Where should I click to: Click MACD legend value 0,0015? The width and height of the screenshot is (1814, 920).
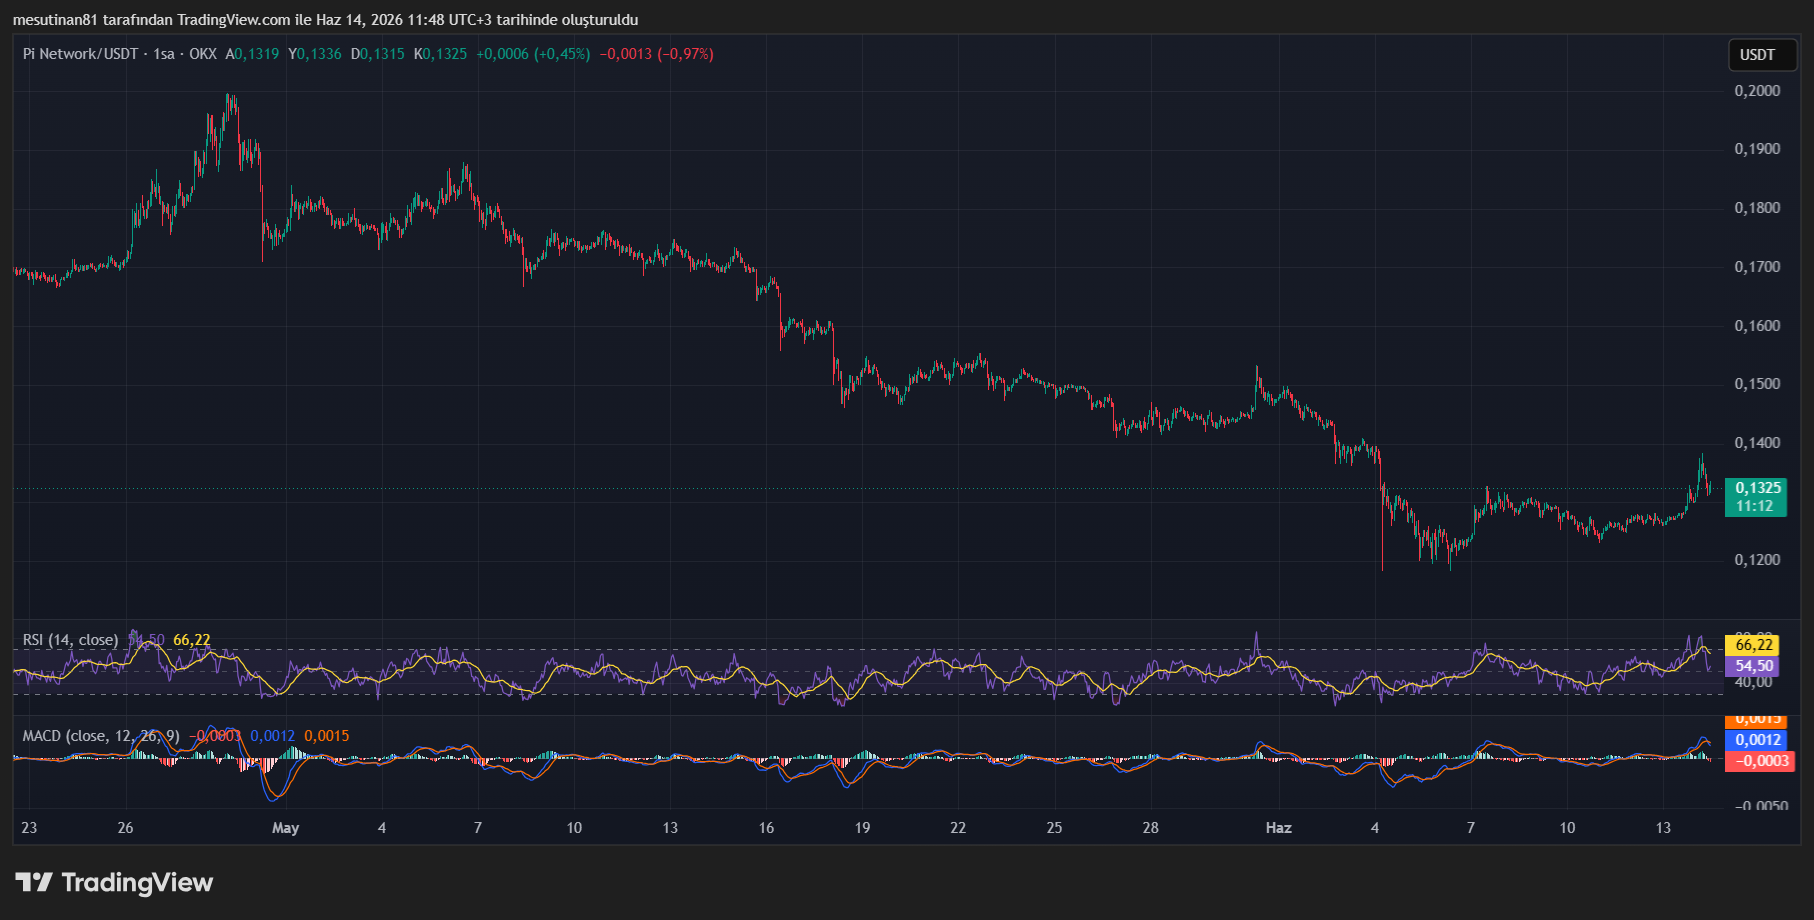pos(327,736)
